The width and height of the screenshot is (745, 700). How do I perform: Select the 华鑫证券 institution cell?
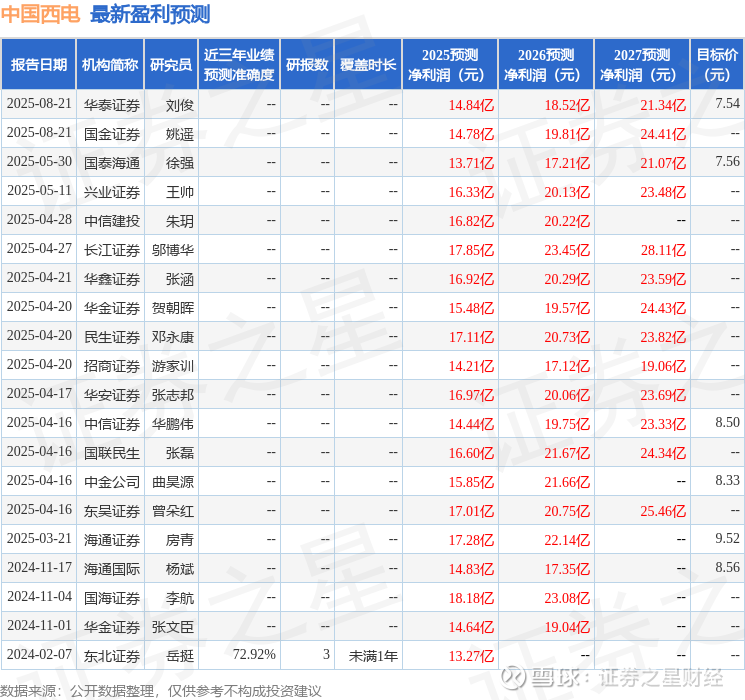click(112, 279)
